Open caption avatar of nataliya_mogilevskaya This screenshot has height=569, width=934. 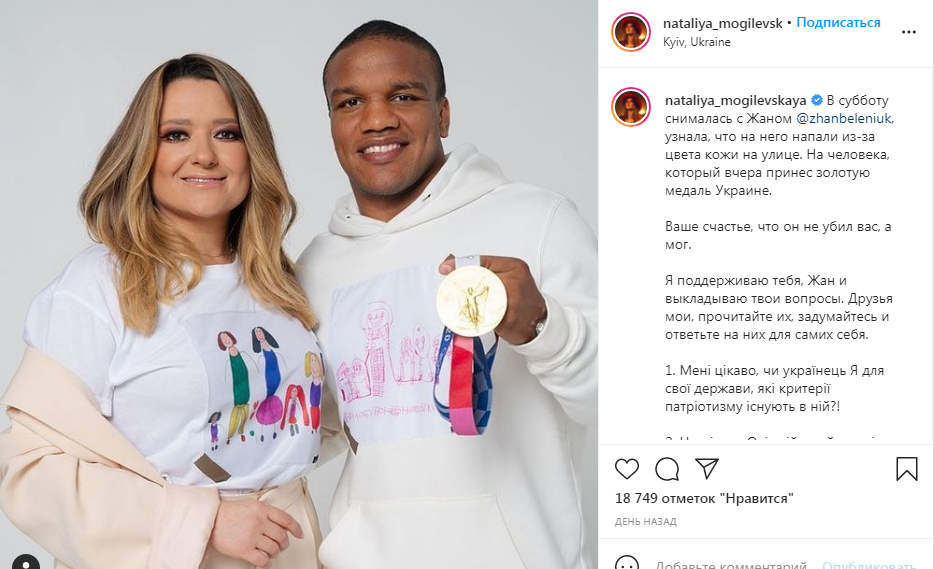click(631, 107)
